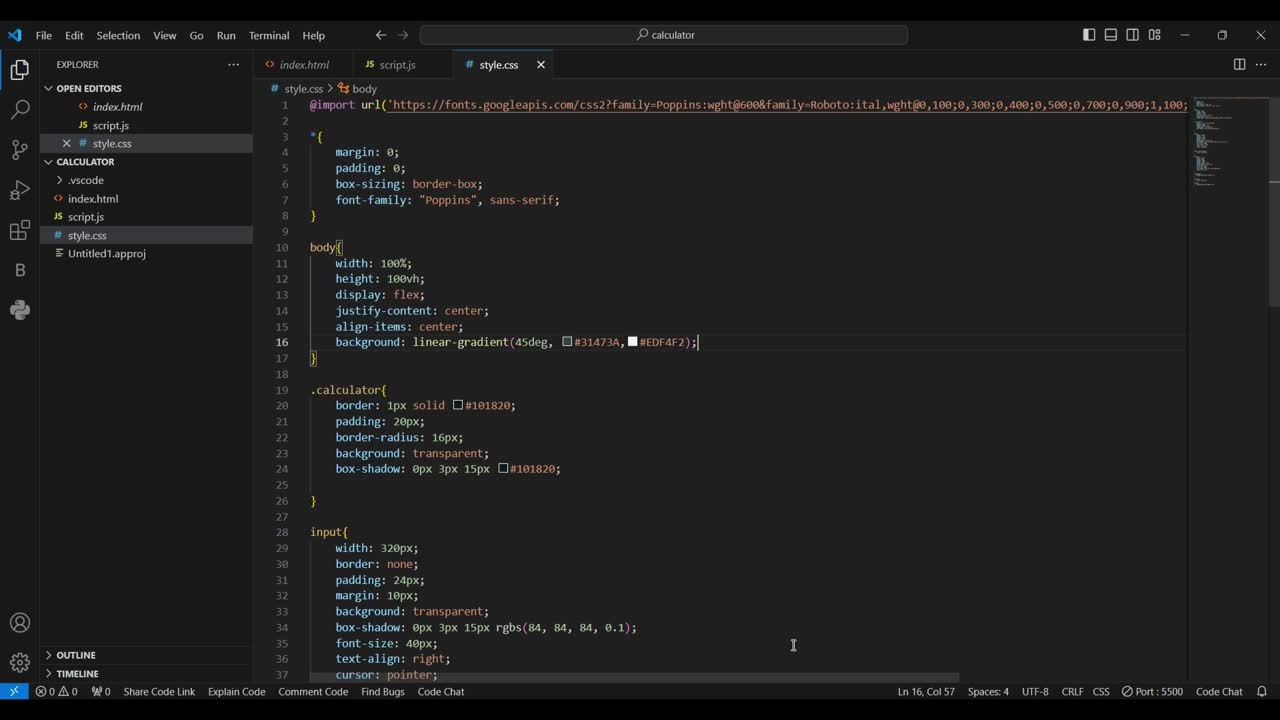Click the ports forwarded status item

(101, 691)
